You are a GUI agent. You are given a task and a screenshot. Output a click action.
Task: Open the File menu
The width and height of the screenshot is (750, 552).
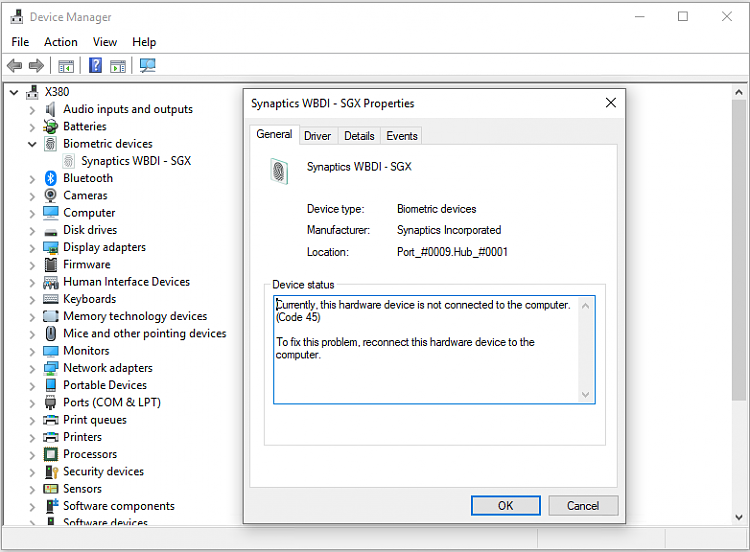[20, 42]
